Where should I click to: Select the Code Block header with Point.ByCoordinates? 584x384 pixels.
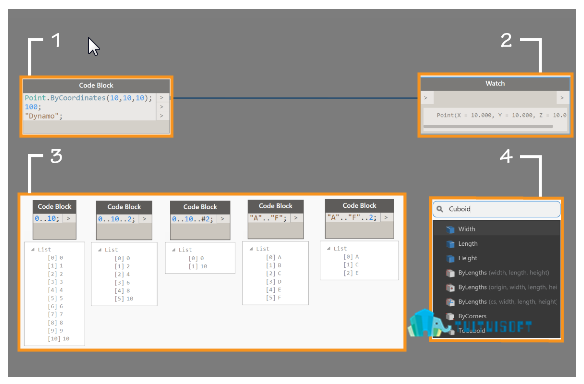(x=96, y=86)
